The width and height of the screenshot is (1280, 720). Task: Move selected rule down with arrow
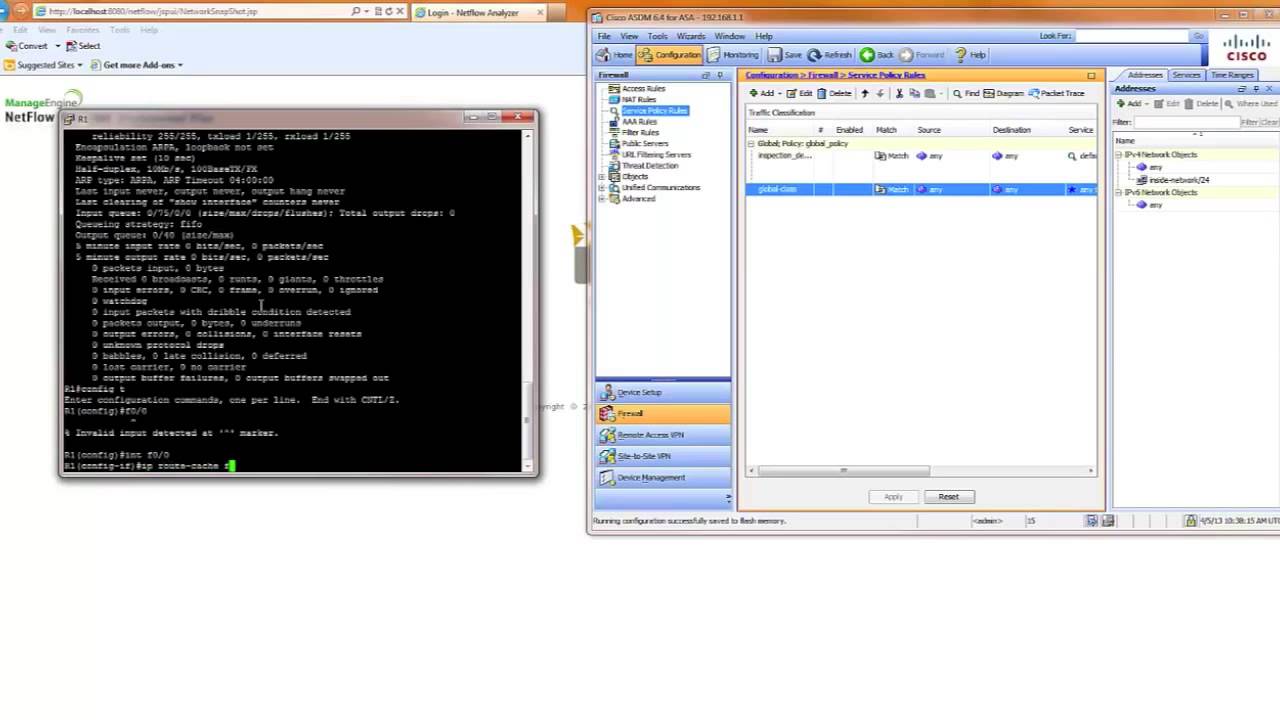pyautogui.click(x=880, y=93)
